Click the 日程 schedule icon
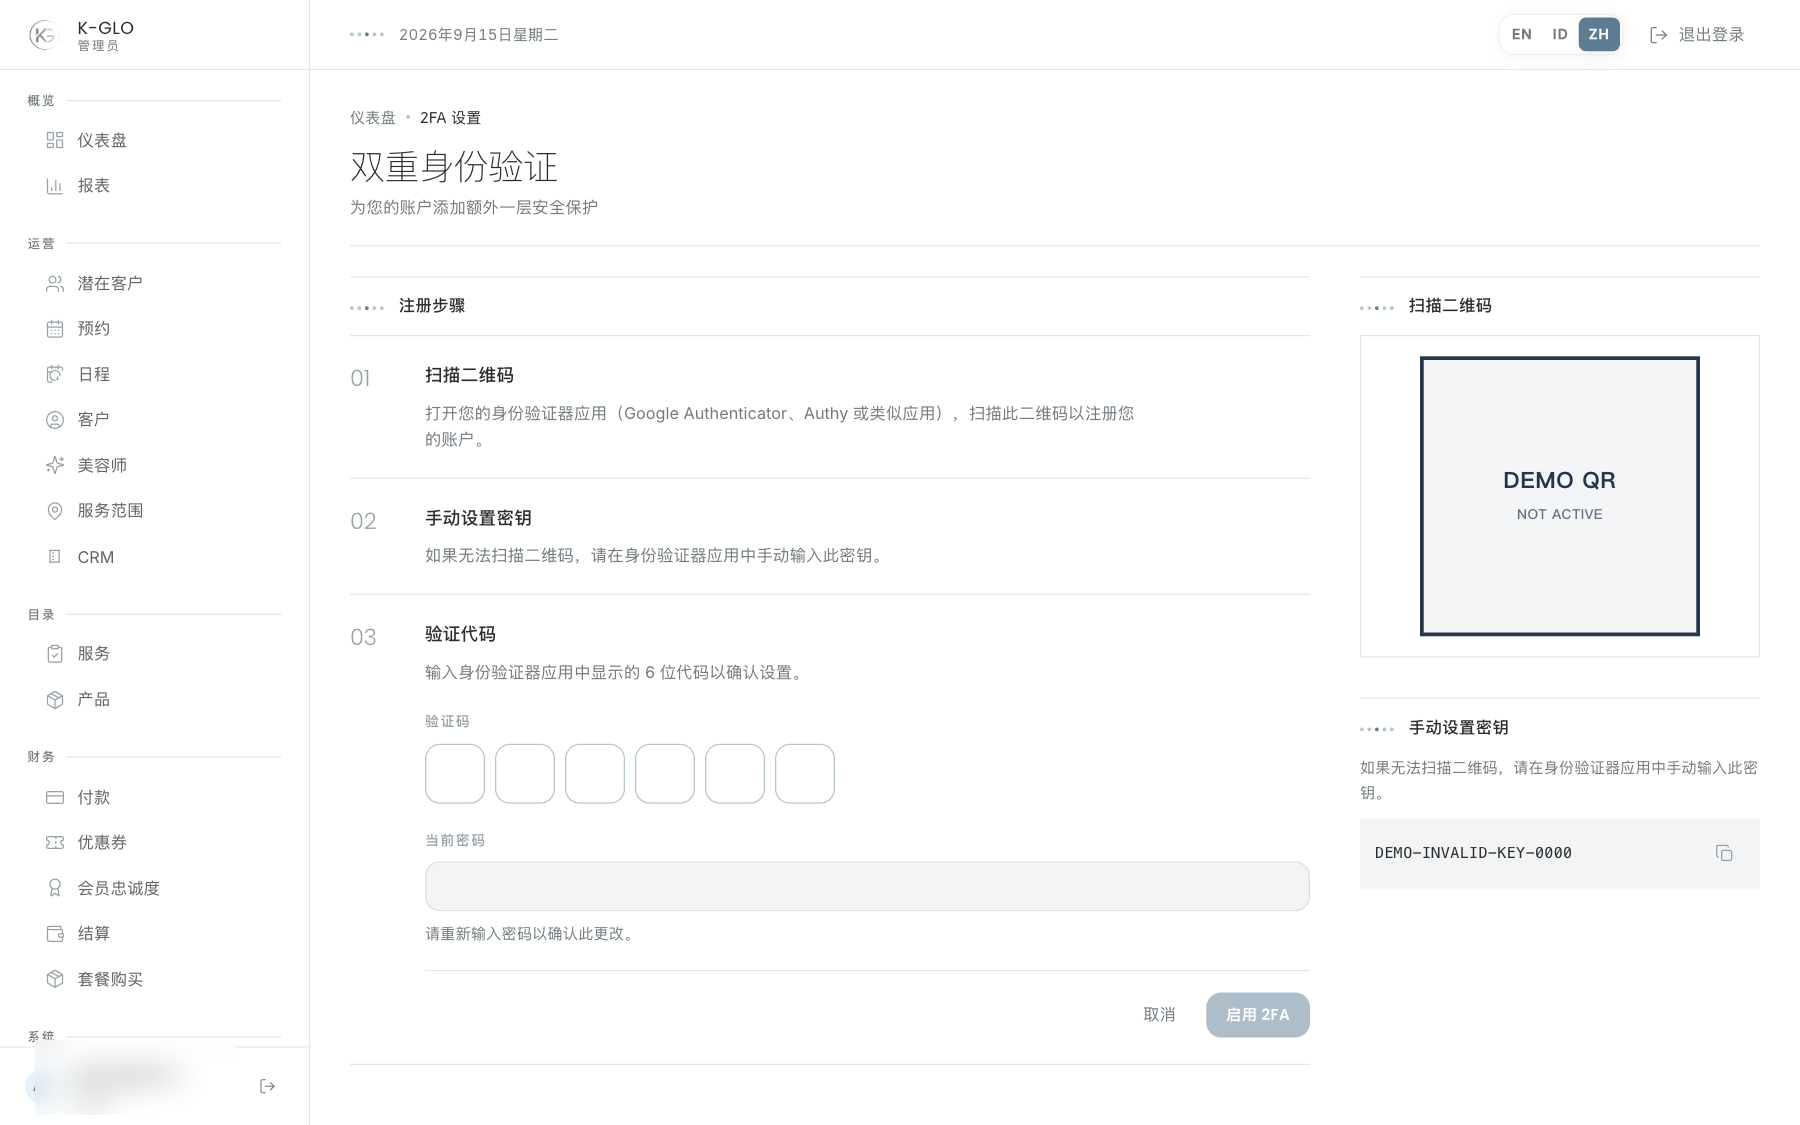Image resolution: width=1800 pixels, height=1125 pixels. click(55, 374)
